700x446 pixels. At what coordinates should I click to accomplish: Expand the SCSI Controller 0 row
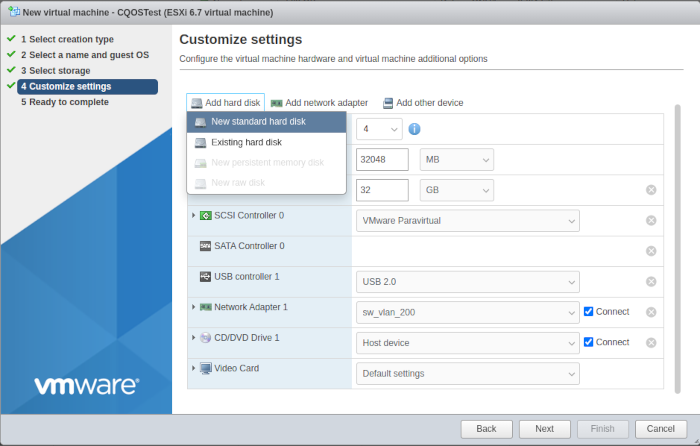193,215
